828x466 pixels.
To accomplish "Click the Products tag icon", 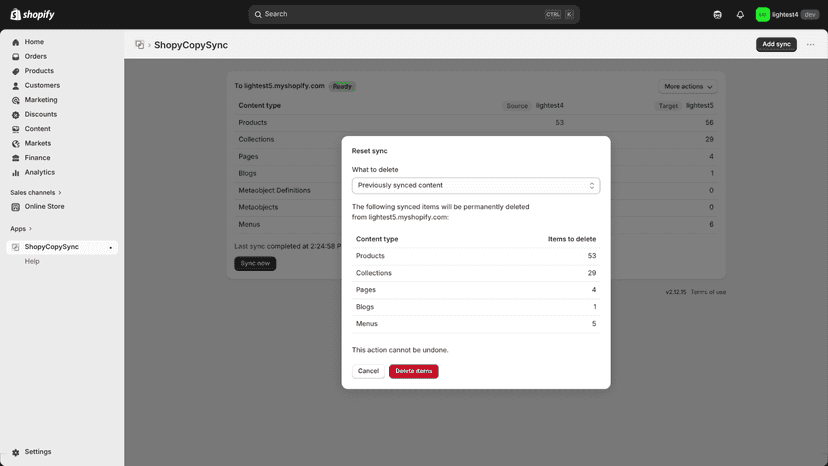I will pyautogui.click(x=16, y=71).
